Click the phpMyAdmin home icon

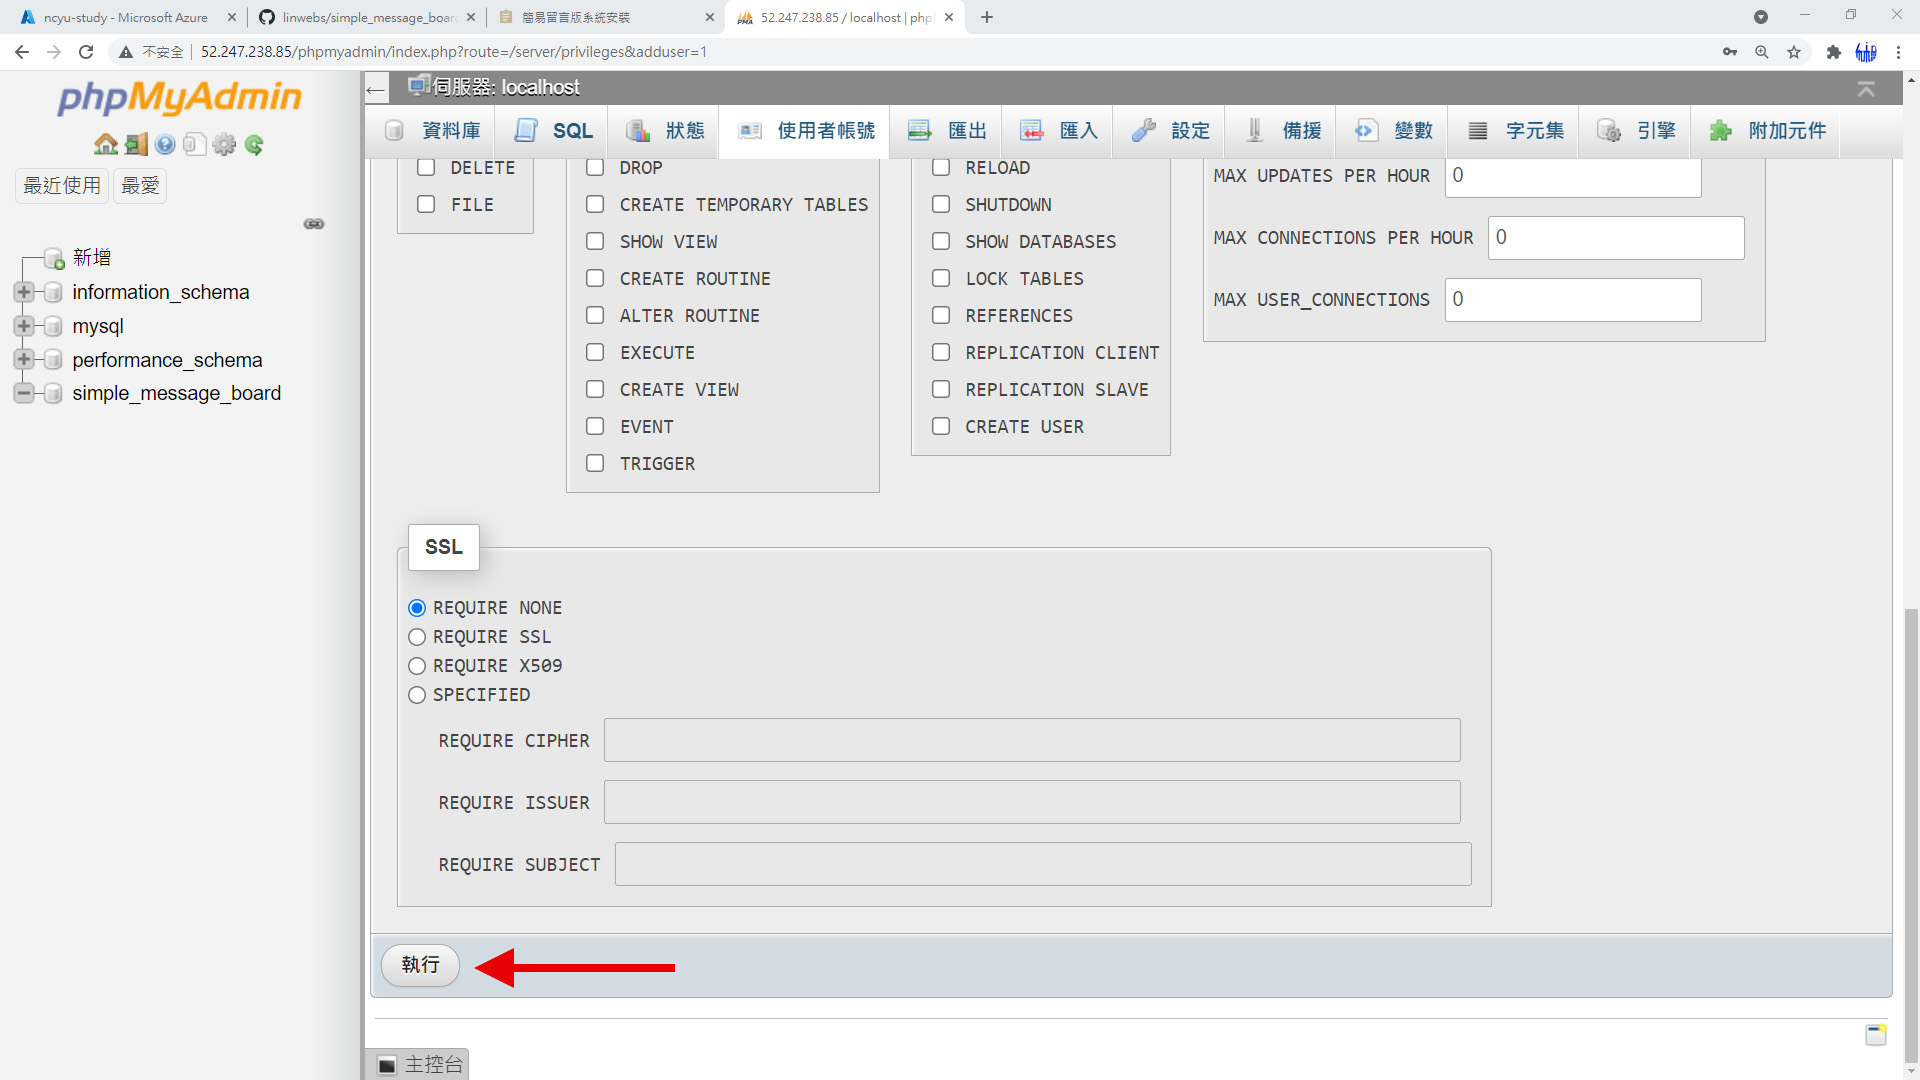[x=106, y=145]
